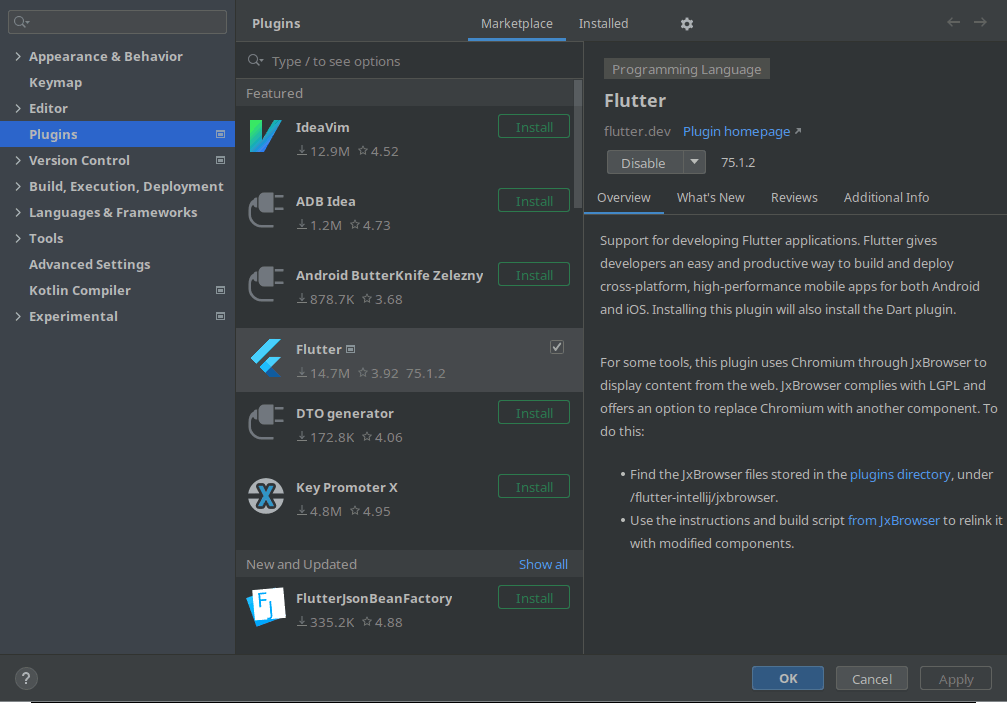Click the project-level icon beside Experimental

click(220, 317)
